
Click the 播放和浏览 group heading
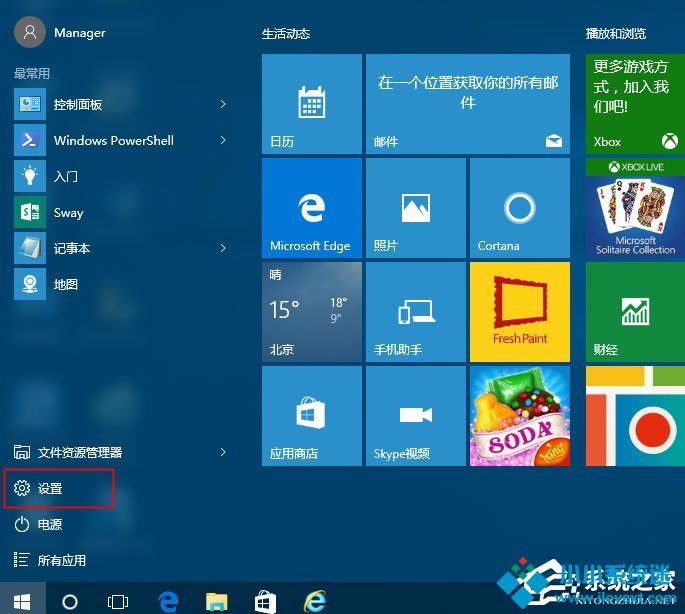click(616, 34)
